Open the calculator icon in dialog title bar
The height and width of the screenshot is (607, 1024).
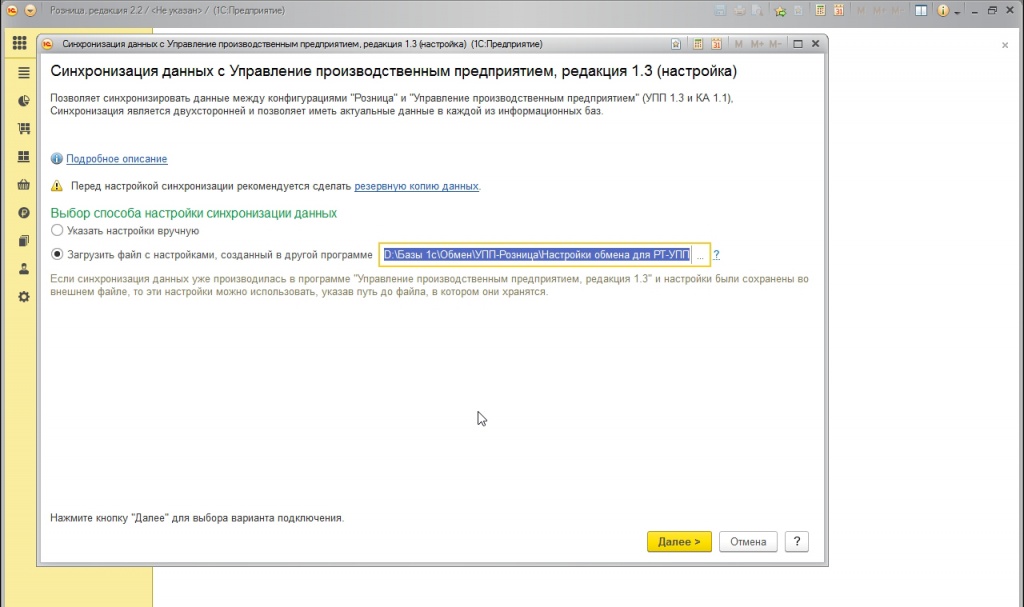tap(697, 44)
